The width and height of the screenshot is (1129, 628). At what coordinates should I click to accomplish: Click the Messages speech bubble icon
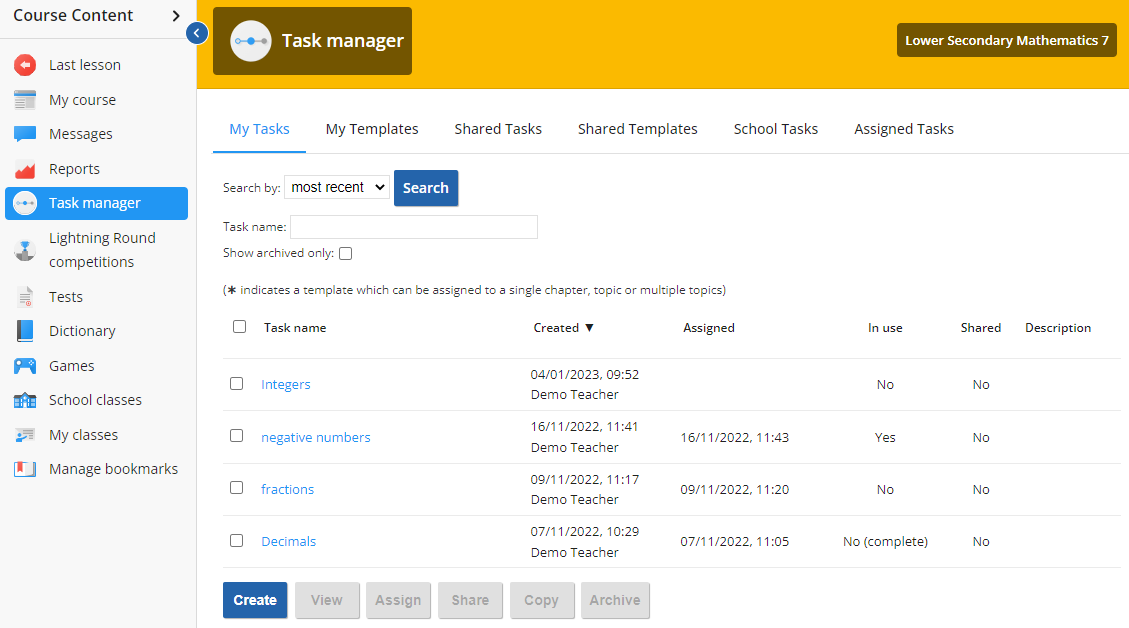(x=24, y=134)
